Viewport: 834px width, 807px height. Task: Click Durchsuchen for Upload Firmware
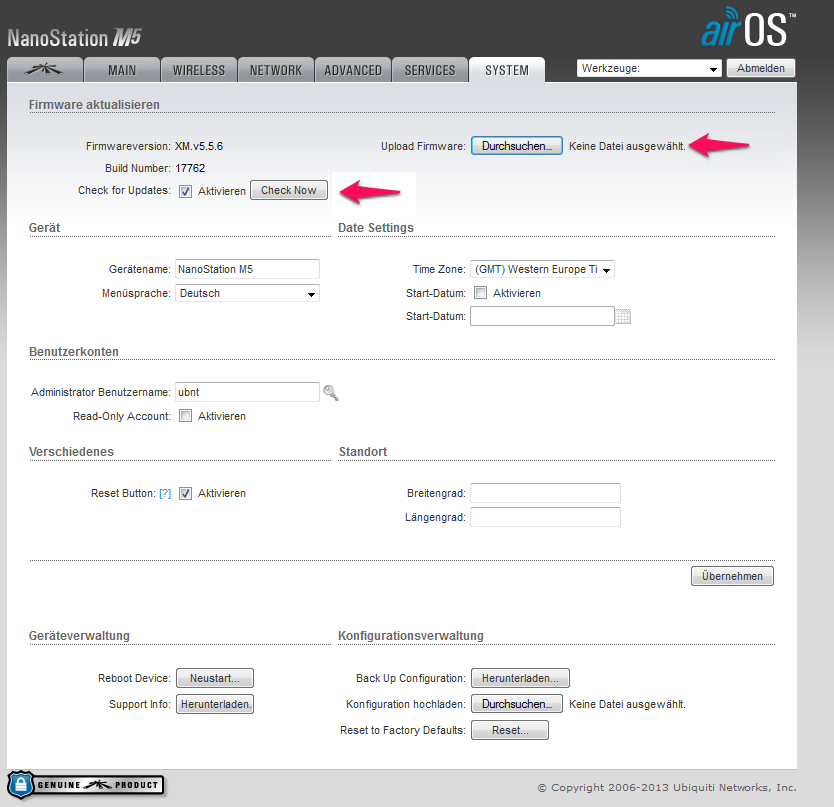click(516, 146)
